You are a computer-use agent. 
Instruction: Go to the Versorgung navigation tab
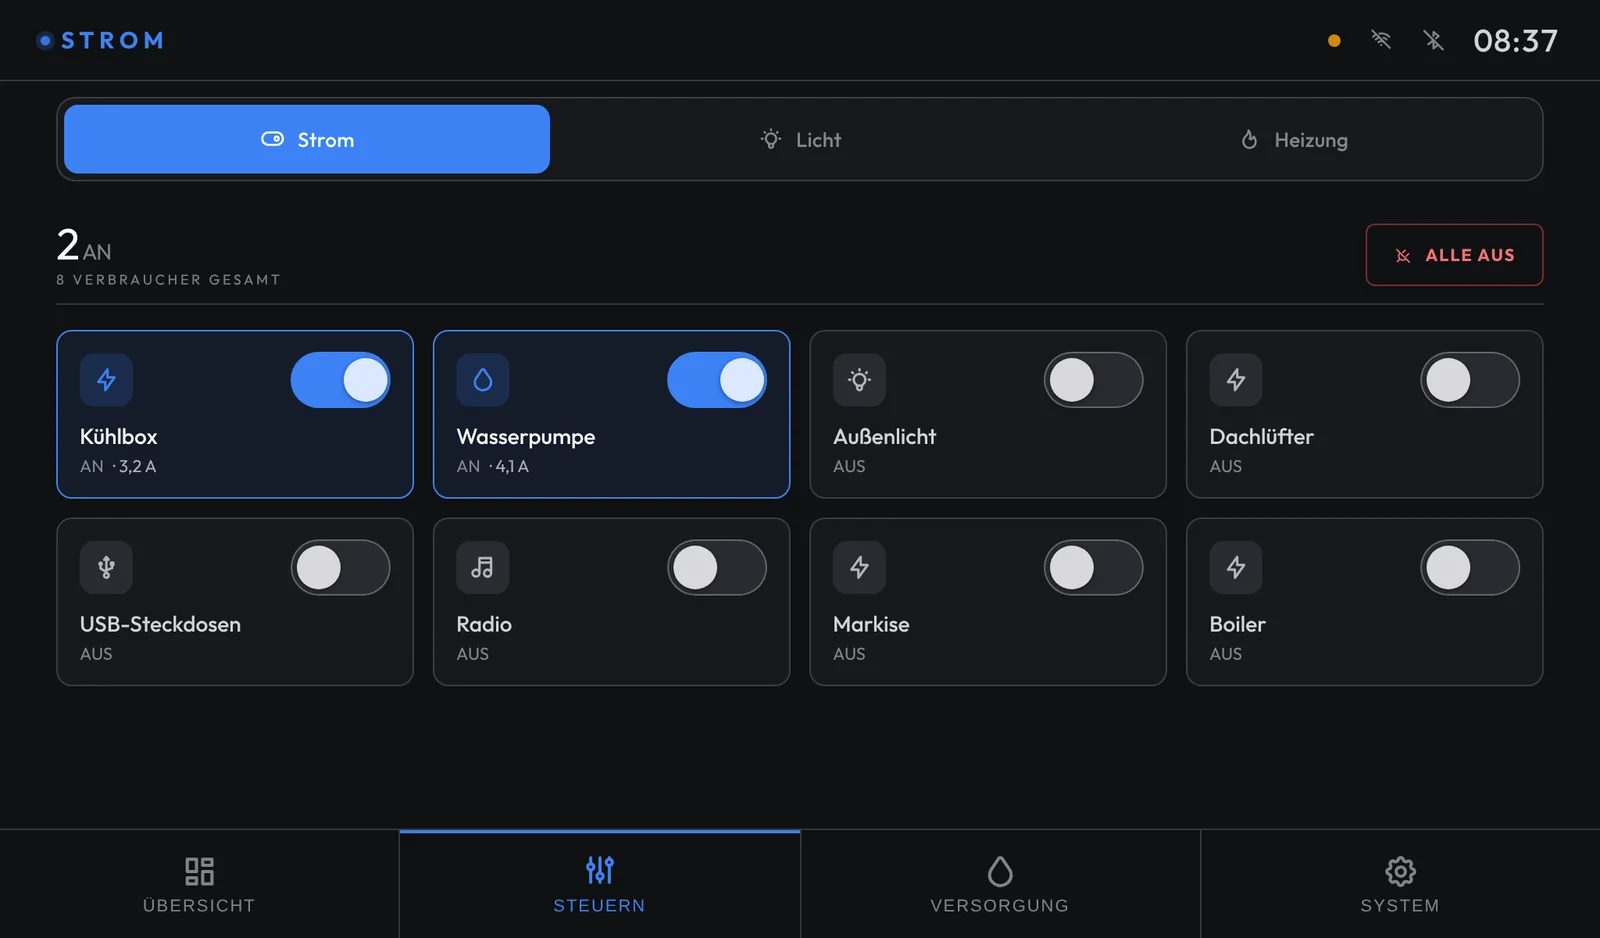click(1000, 884)
